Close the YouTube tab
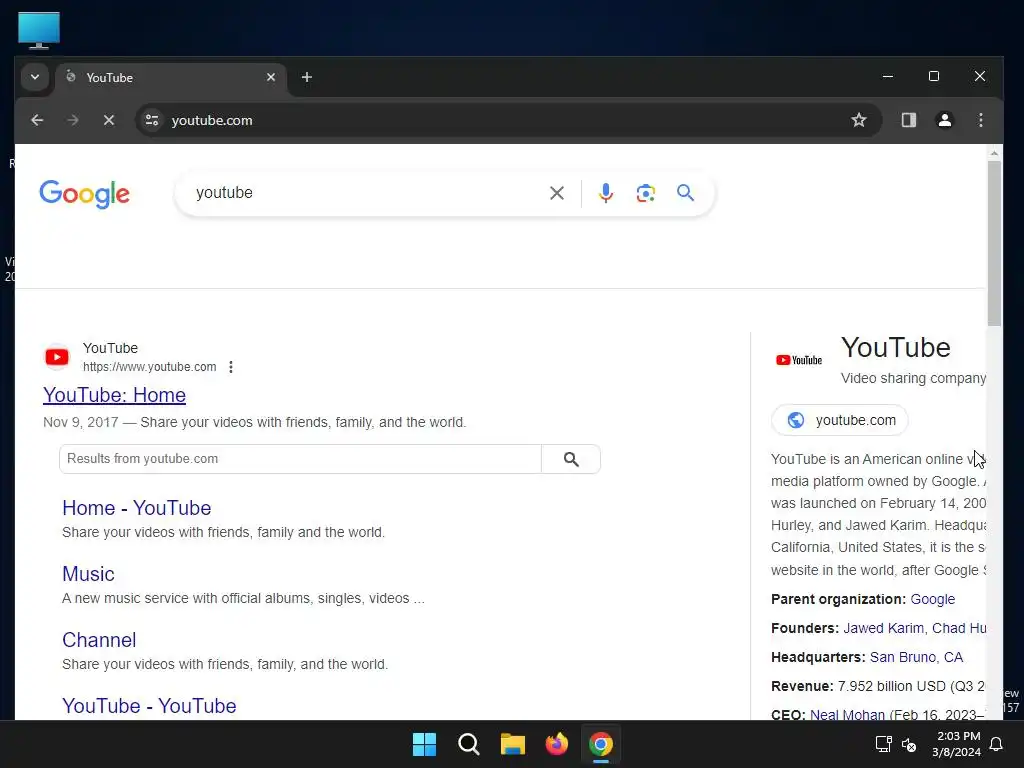Viewport: 1024px width, 768px height. tap(270, 77)
